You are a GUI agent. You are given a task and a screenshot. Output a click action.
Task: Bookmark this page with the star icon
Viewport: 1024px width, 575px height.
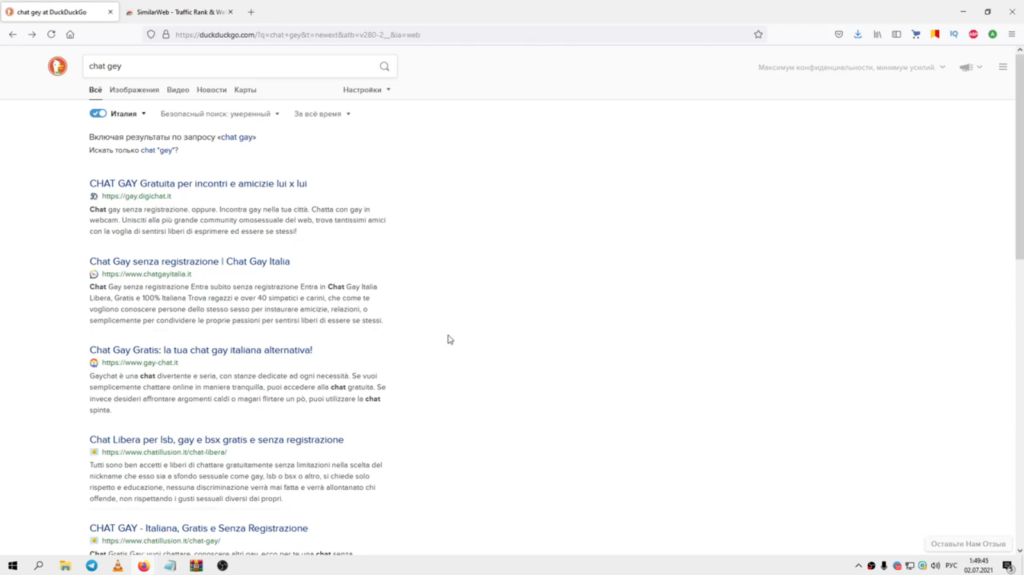(758, 35)
